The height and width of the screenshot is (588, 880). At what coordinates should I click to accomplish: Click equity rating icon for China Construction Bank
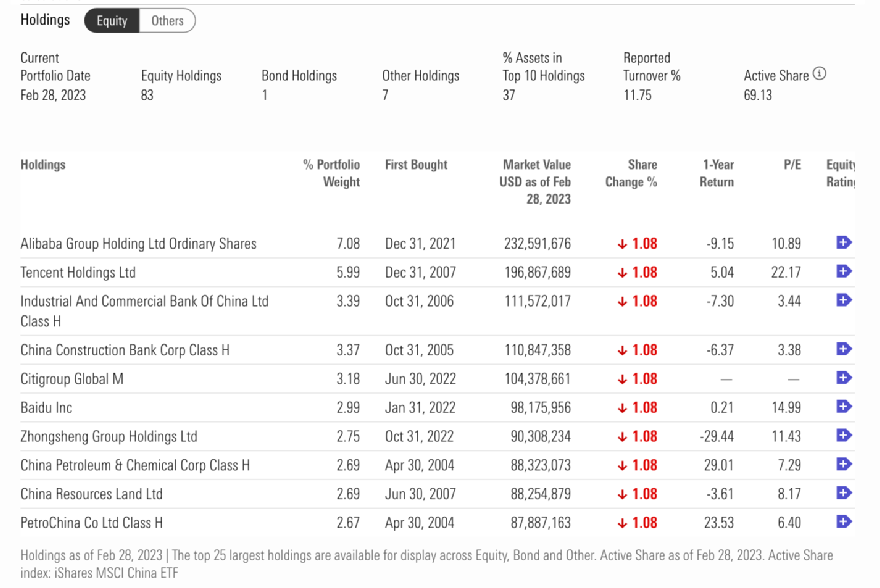click(843, 349)
